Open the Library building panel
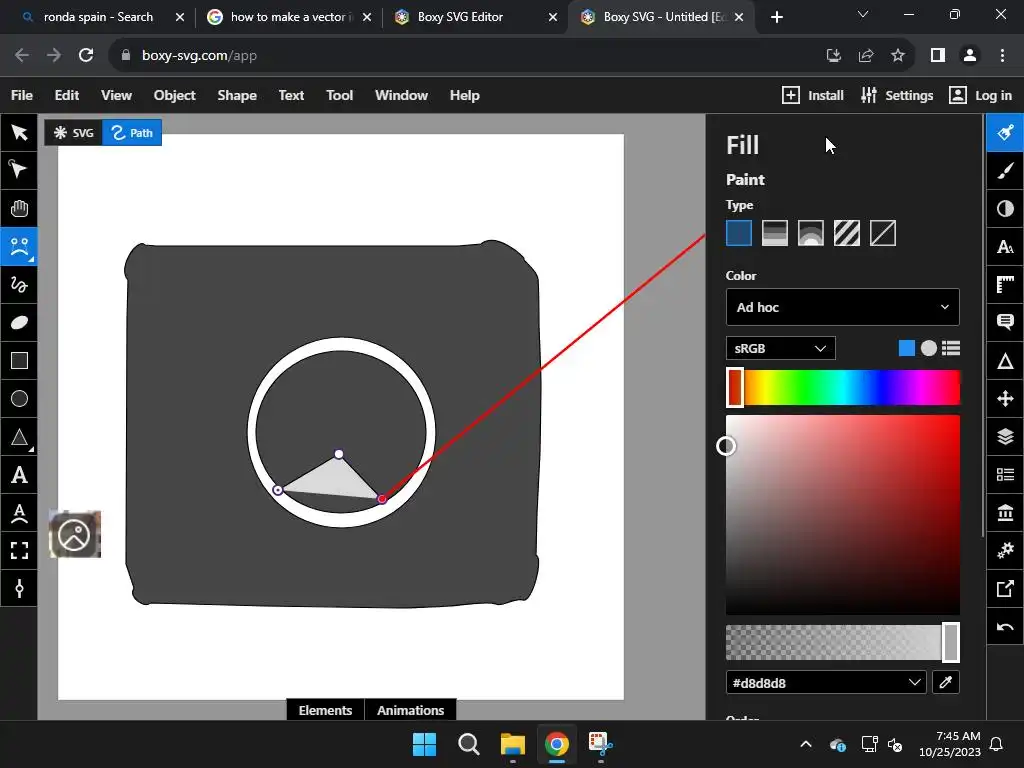The height and width of the screenshot is (768, 1024). click(x=1005, y=513)
